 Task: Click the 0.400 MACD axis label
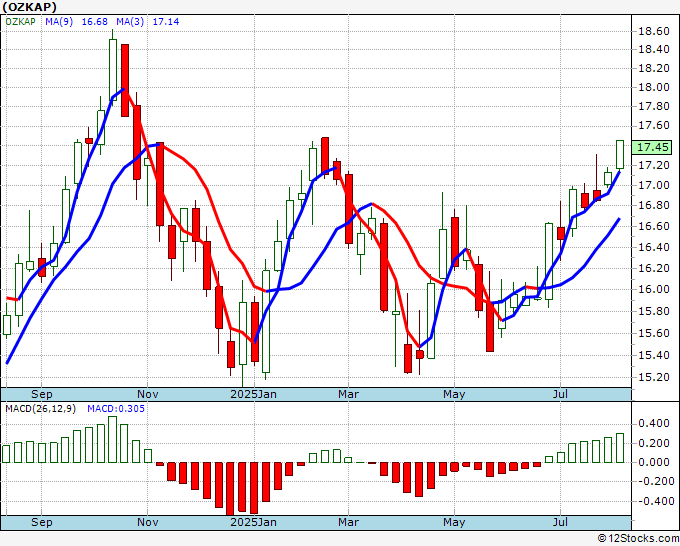click(x=654, y=423)
